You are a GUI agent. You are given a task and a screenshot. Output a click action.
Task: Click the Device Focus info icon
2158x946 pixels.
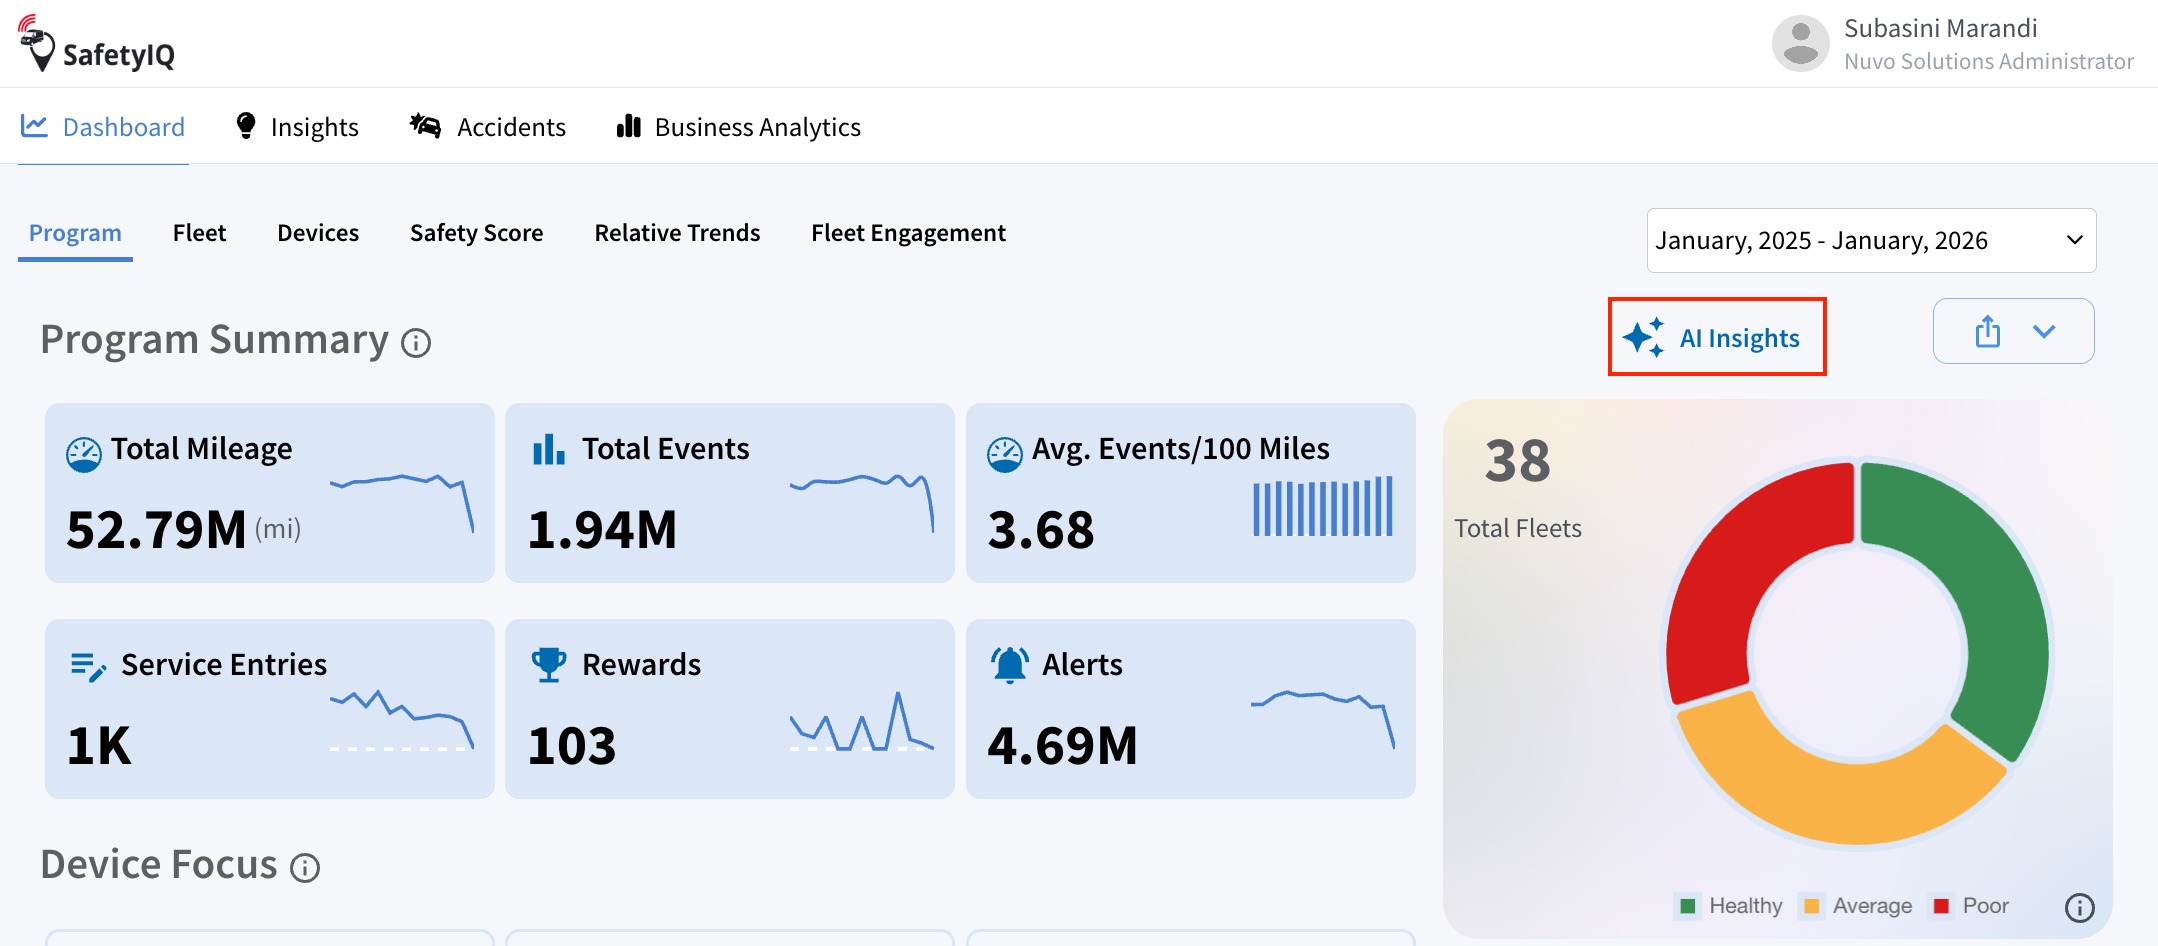(305, 867)
